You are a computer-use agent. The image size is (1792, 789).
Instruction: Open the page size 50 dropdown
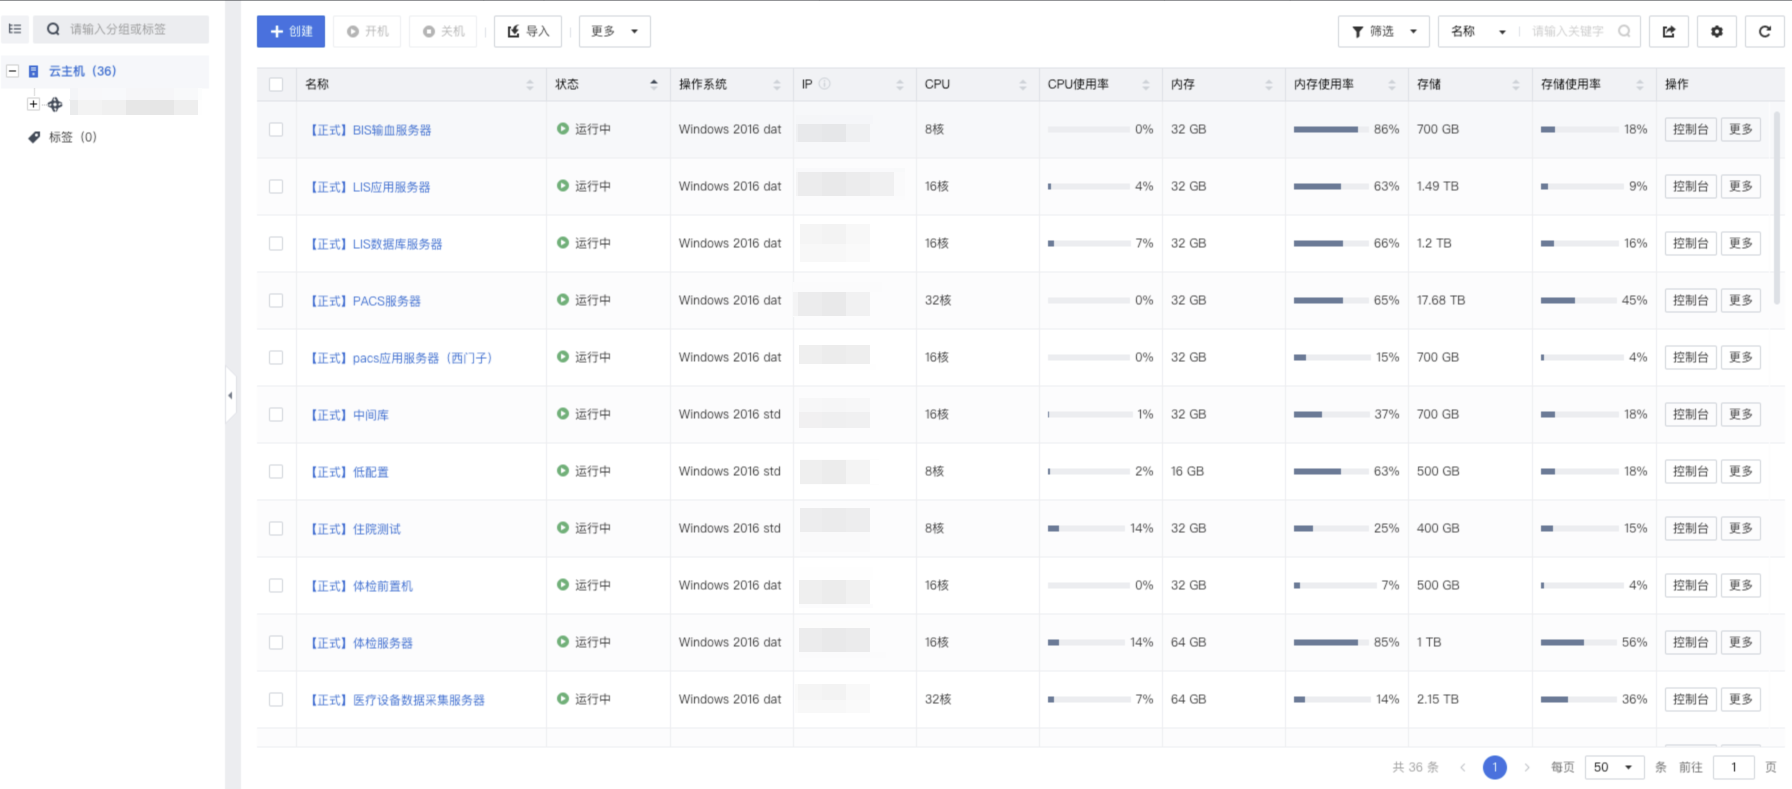1615,767
